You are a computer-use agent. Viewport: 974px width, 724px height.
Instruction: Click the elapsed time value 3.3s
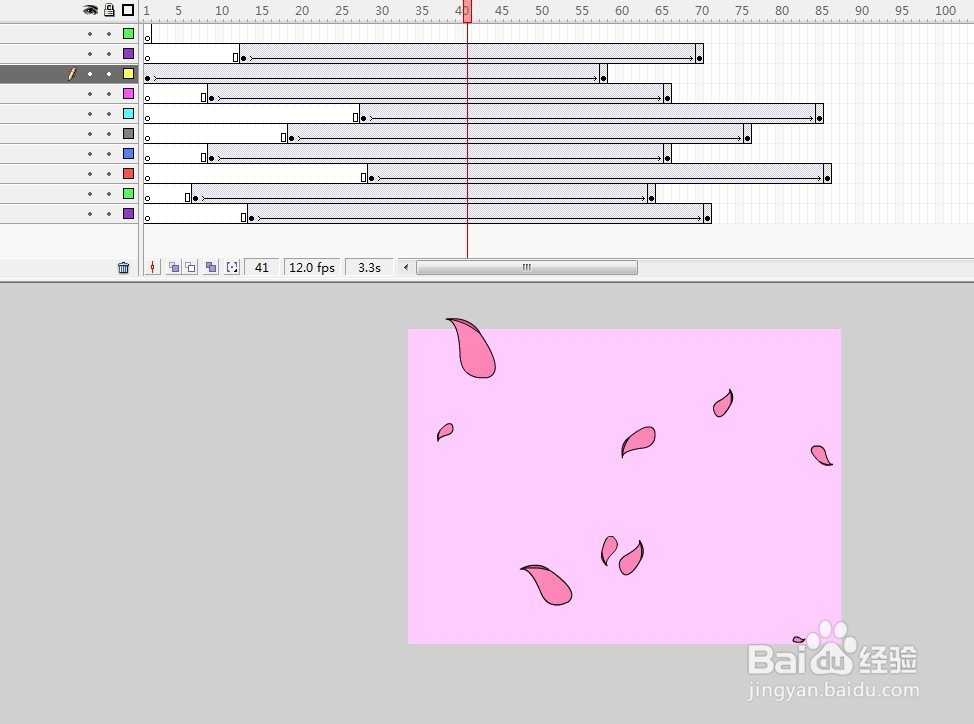click(x=369, y=268)
